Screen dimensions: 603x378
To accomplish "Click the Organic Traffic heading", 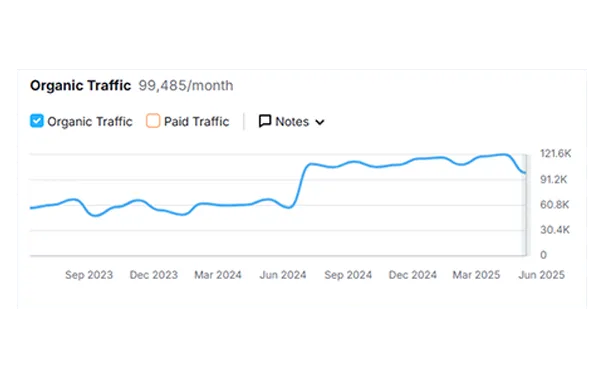I will [81, 85].
